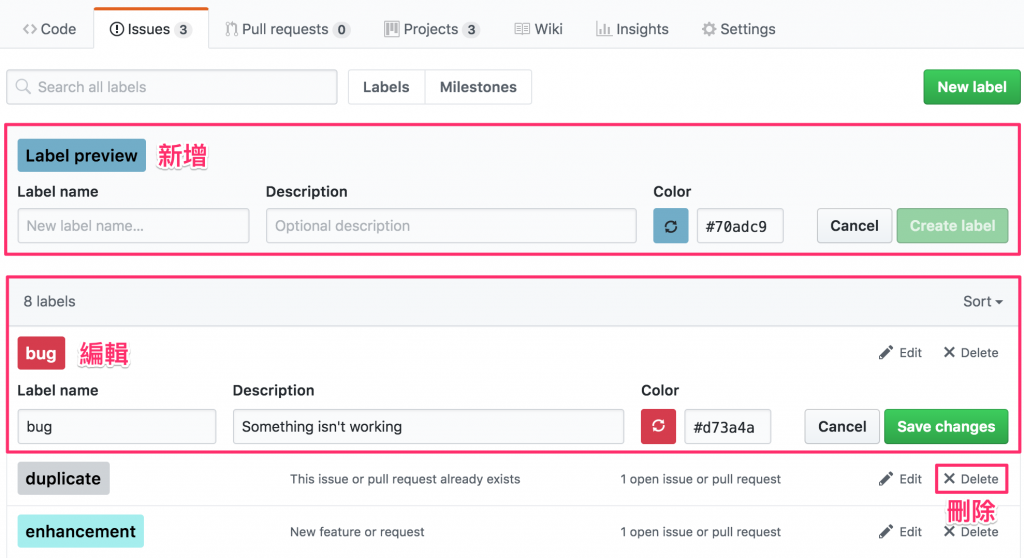
Task: Click the X Delete icon for duplicate label
Action: click(x=949, y=479)
